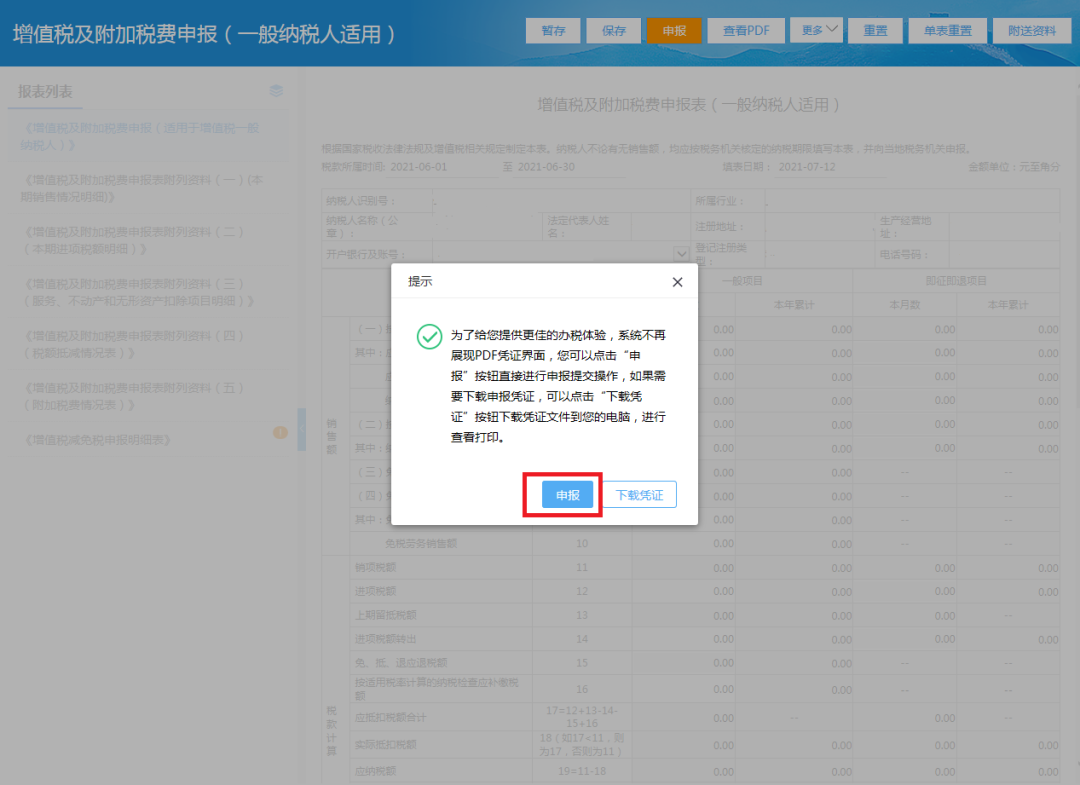
Task: Expand the 更多 dropdown menu
Action: point(816,30)
